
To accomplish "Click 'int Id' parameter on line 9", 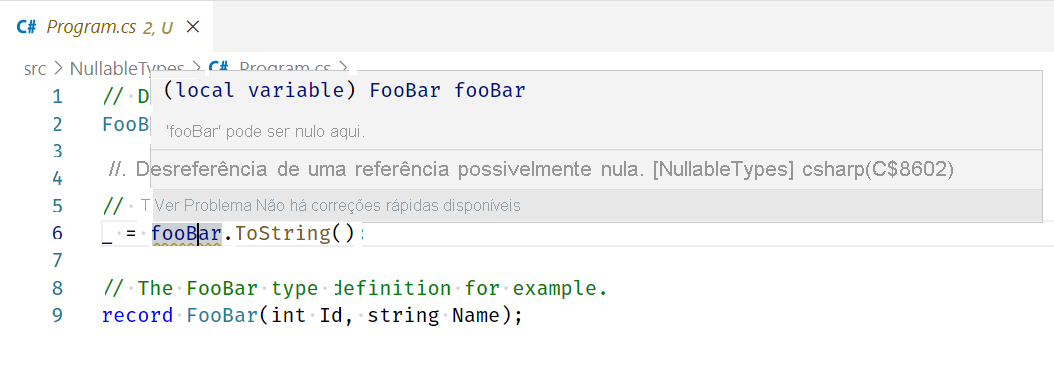I will tap(307, 315).
